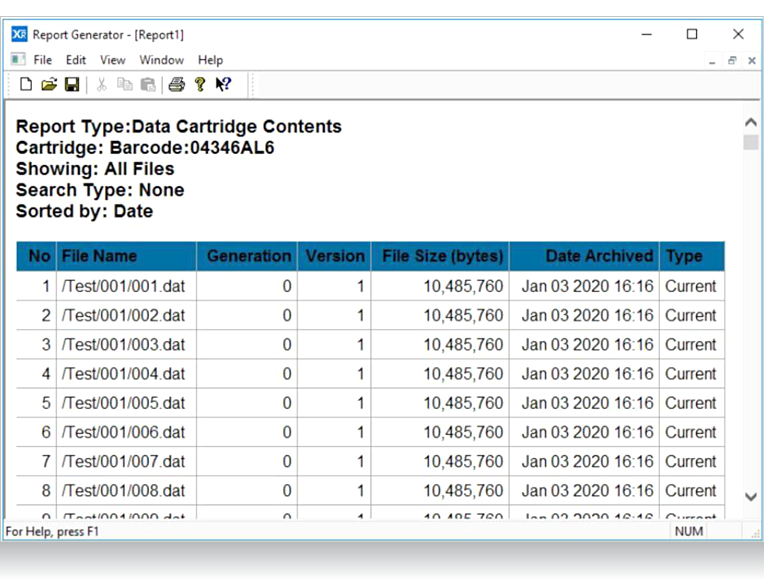
Task: Restore the inner Report1 document window
Action: pyautogui.click(x=732, y=60)
